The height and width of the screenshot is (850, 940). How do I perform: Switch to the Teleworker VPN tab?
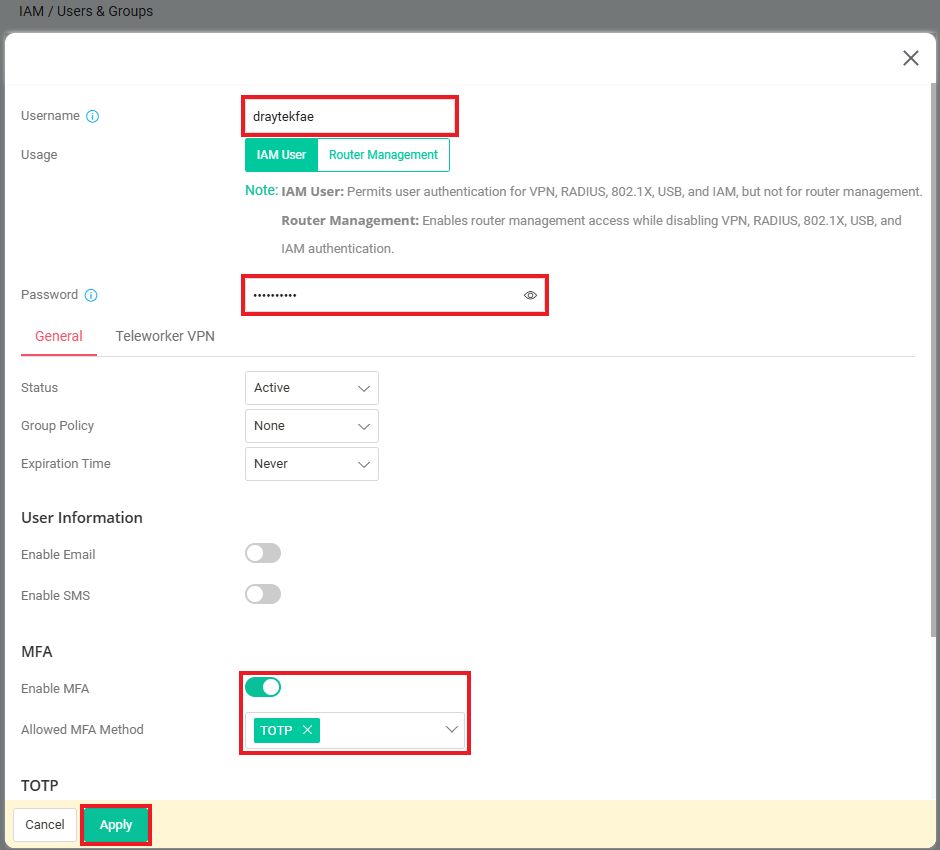coord(165,336)
